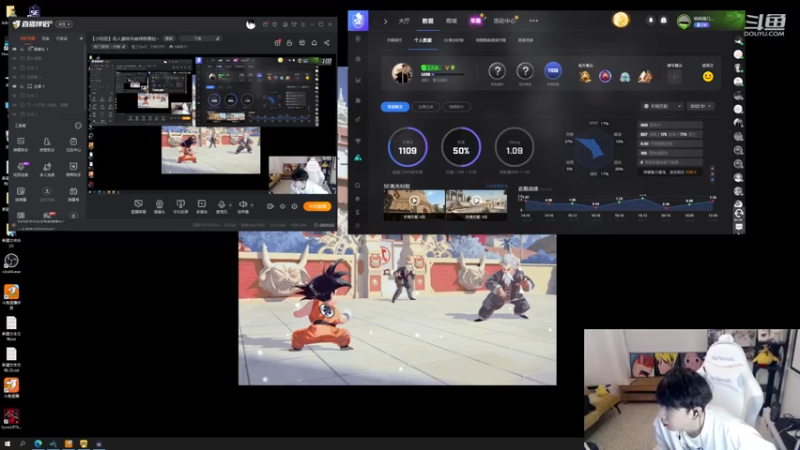Open the 商城 tab in the 5E client

point(451,21)
